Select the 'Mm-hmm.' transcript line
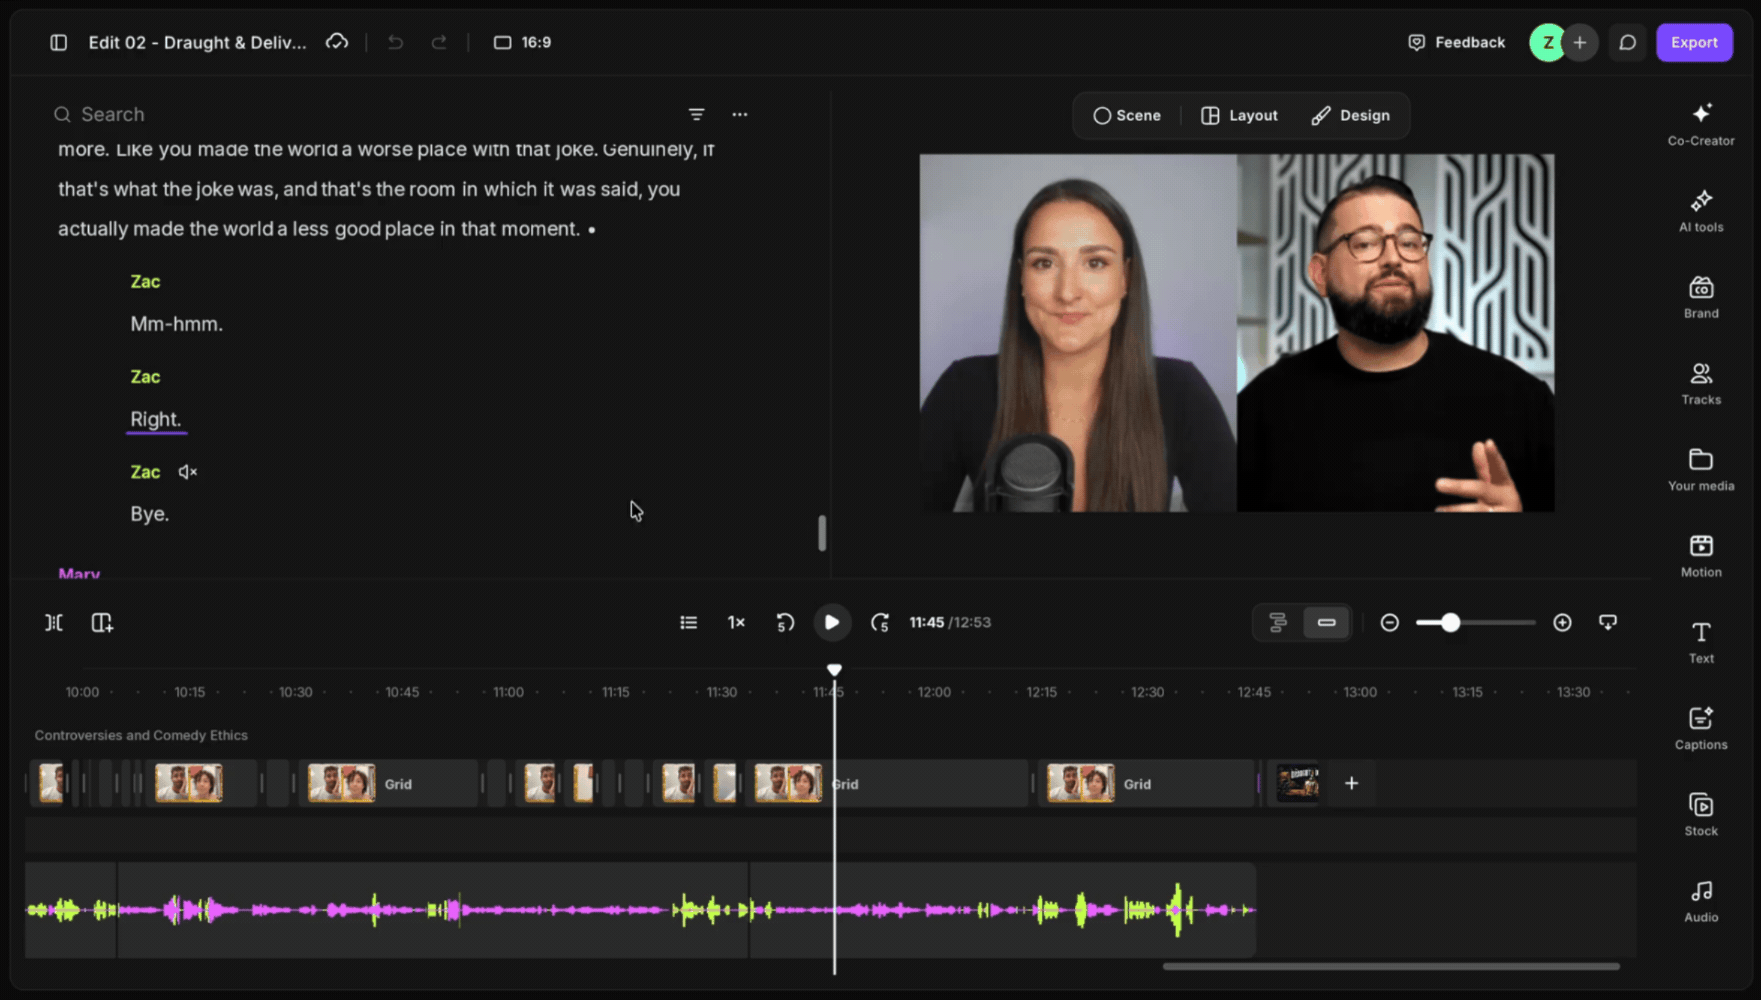 [176, 324]
